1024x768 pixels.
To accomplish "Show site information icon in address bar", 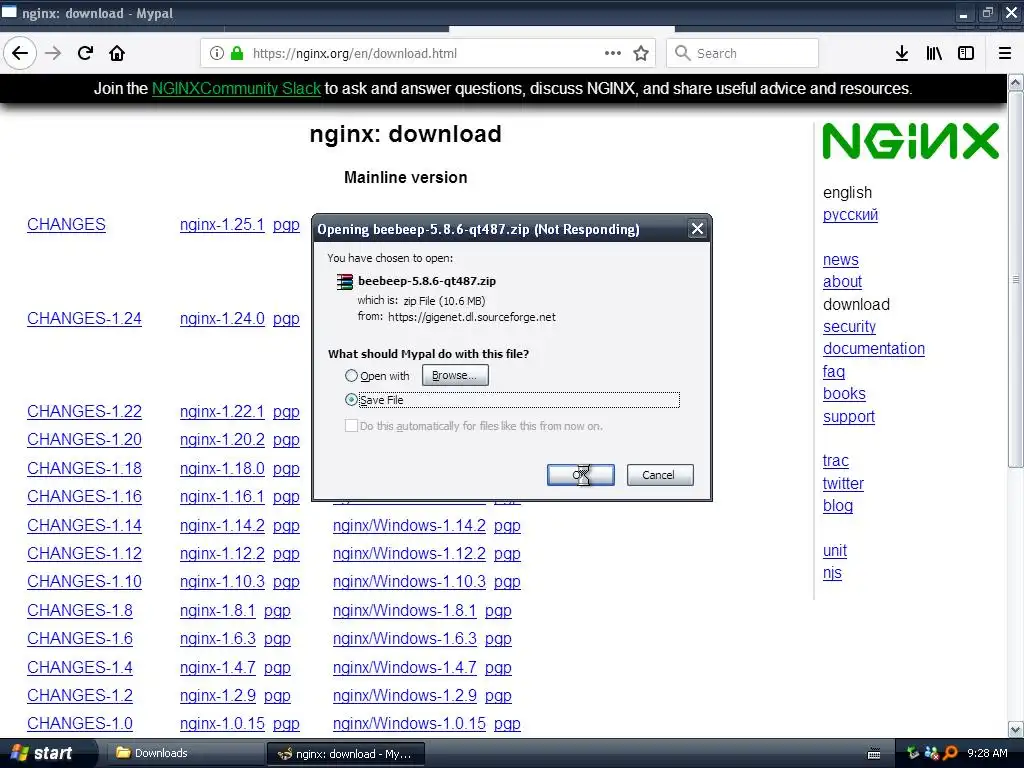I will coord(217,54).
